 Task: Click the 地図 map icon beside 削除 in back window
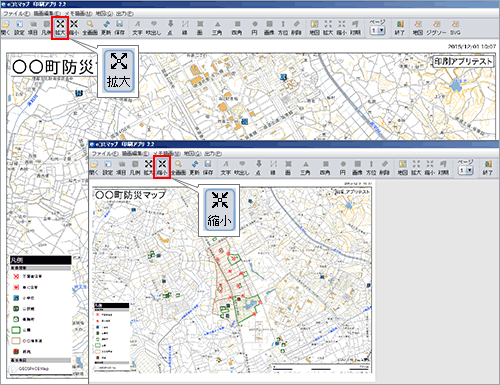click(x=314, y=28)
